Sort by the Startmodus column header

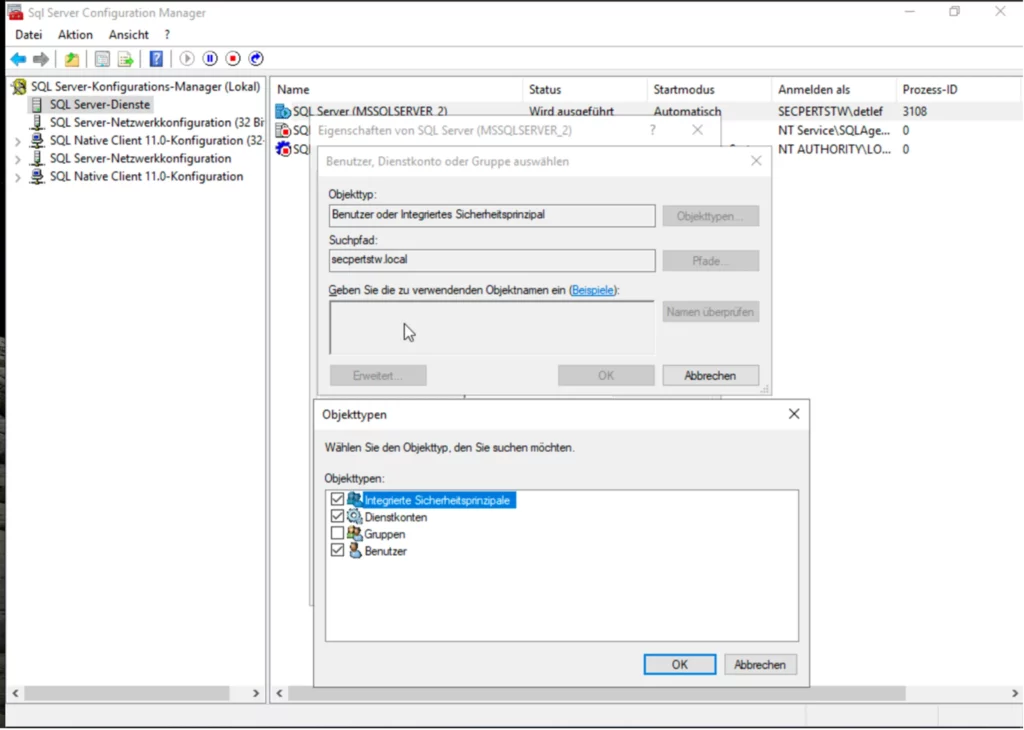pyautogui.click(x=709, y=89)
